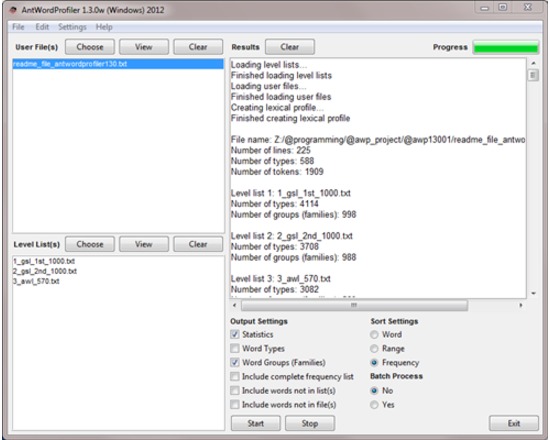Click the results horizontal scrollbar thumb
Viewport: 550px width, 440px height.
coord(354,305)
